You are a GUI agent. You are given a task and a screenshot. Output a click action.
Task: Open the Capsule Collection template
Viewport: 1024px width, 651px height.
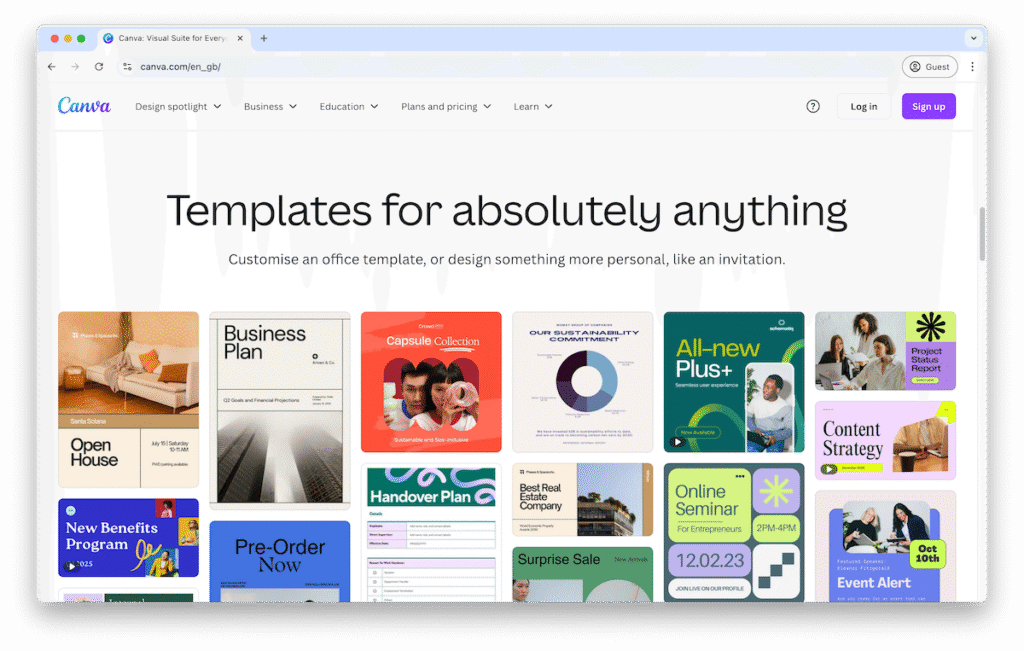tap(431, 382)
